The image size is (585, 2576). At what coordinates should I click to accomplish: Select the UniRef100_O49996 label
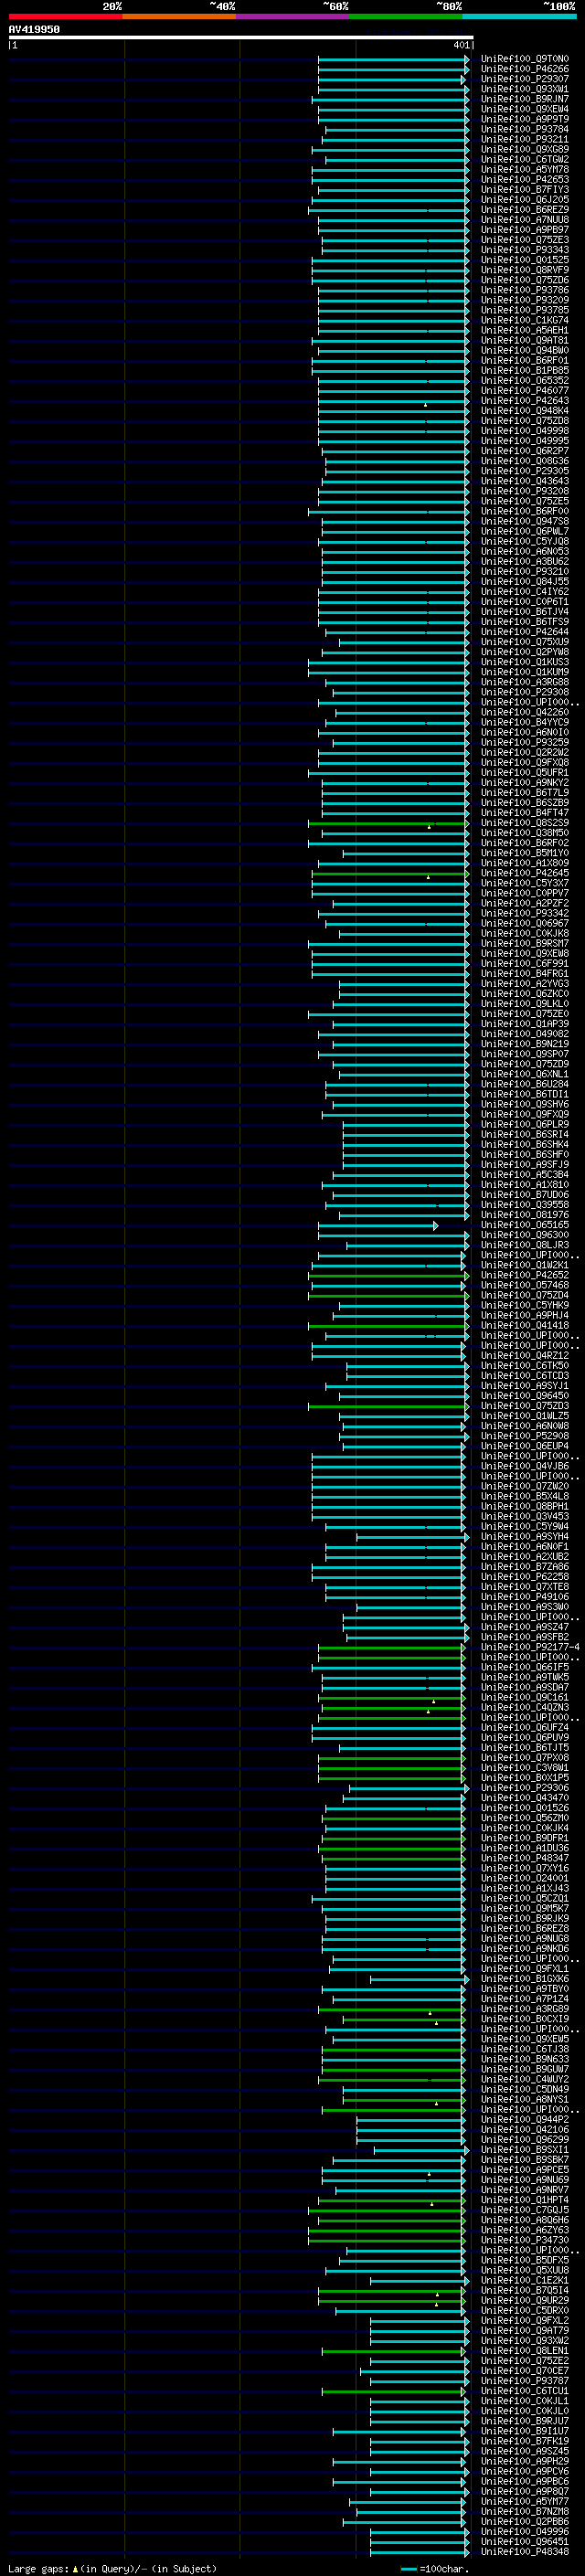click(524, 2532)
